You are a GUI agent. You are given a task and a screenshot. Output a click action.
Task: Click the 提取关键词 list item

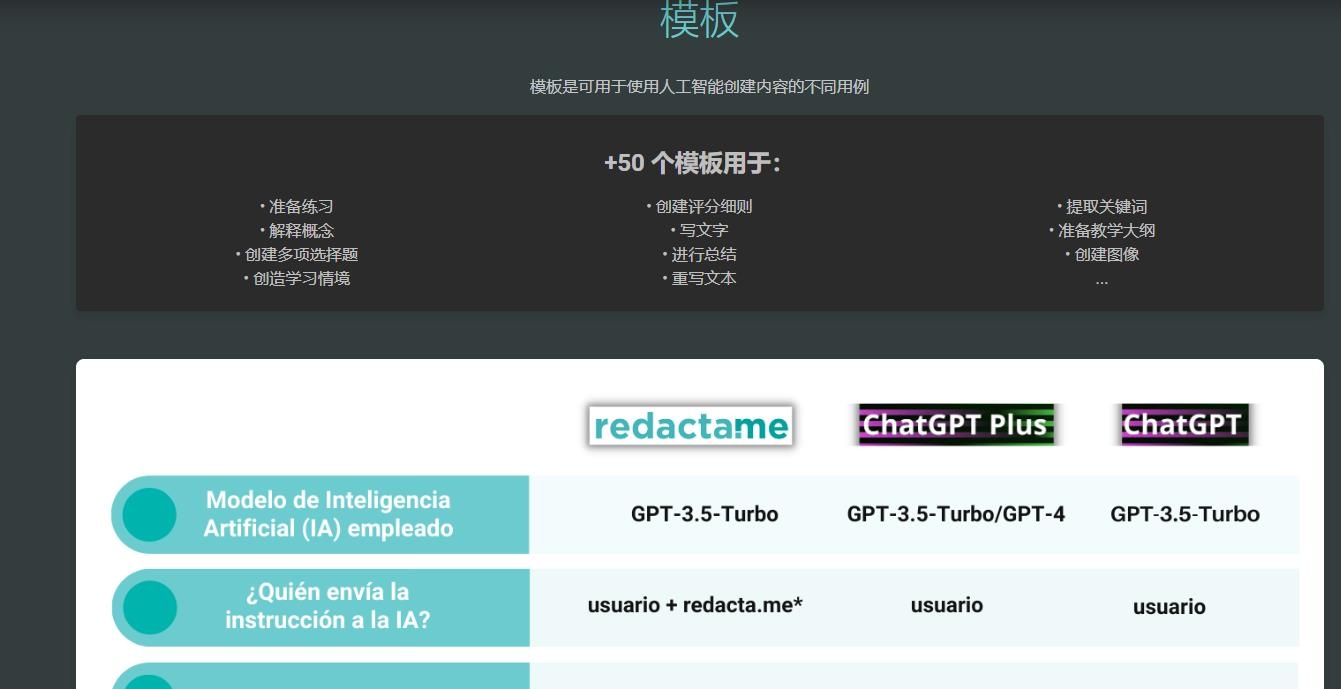pos(1102,207)
